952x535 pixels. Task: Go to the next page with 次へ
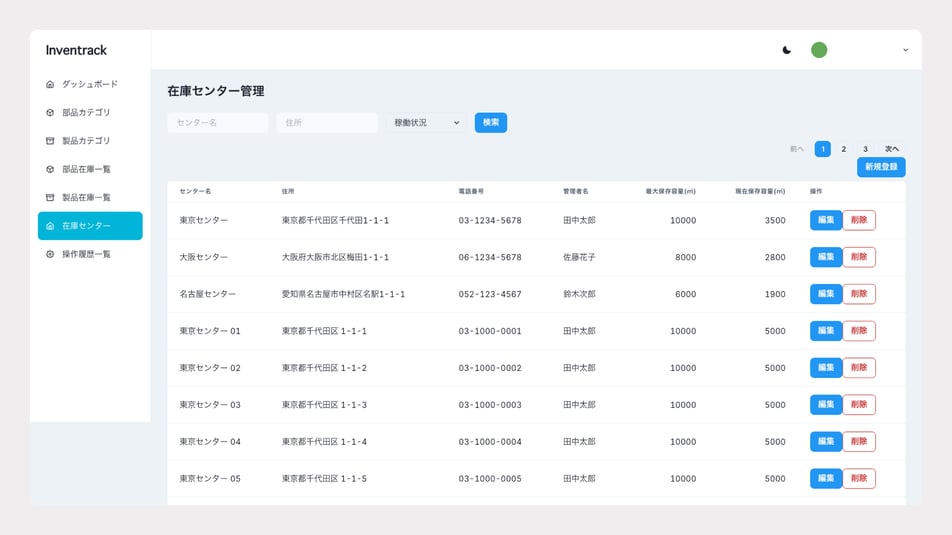(891, 149)
